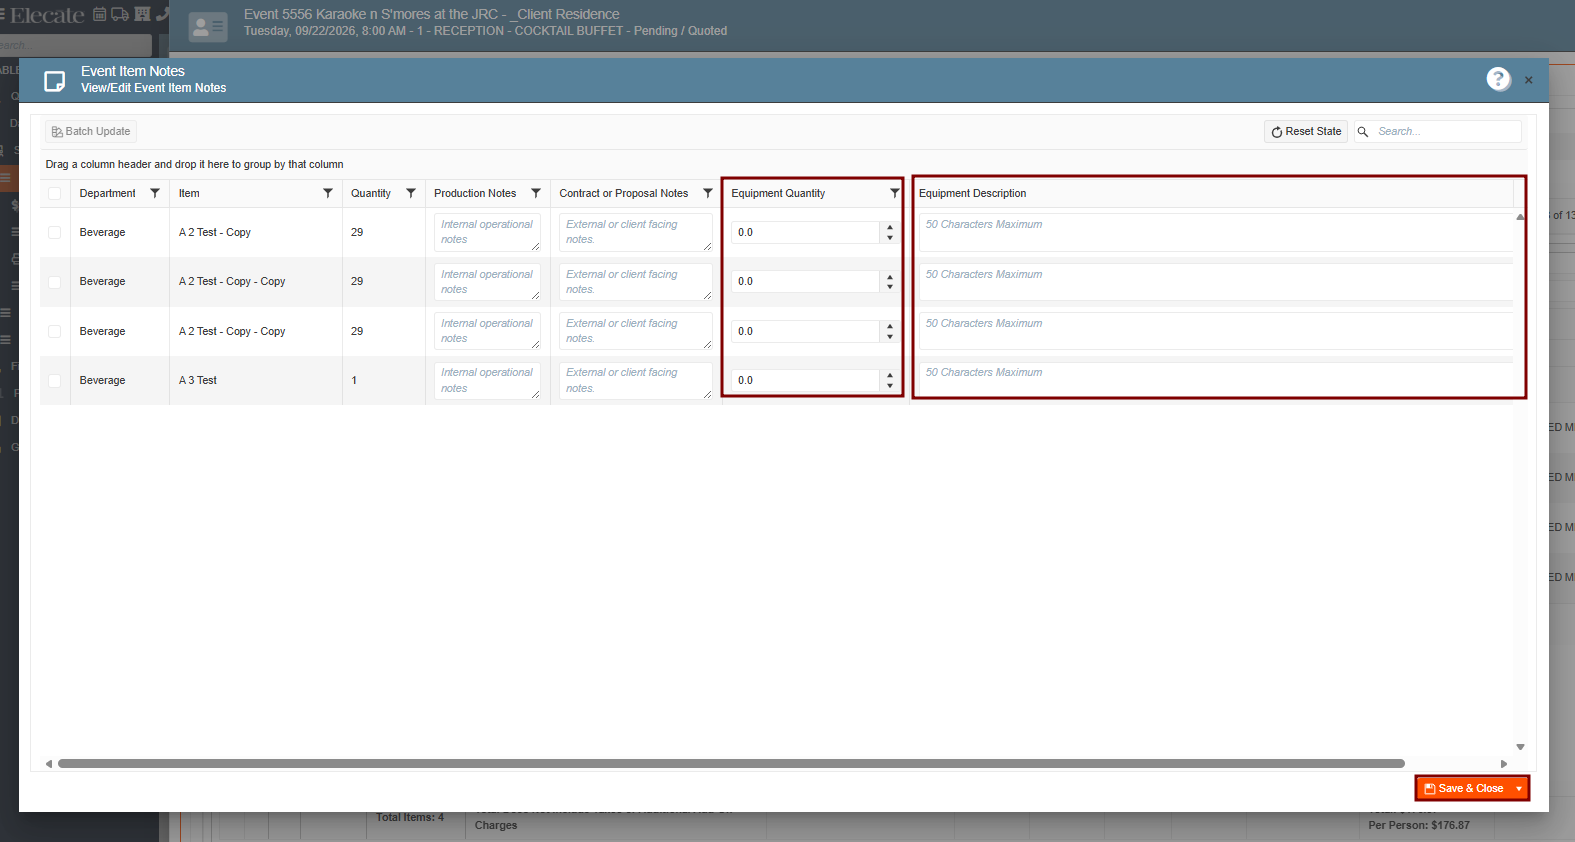The width and height of the screenshot is (1575, 842).
Task: Select the A 2 Test - Copy item cell
Action: (x=256, y=232)
